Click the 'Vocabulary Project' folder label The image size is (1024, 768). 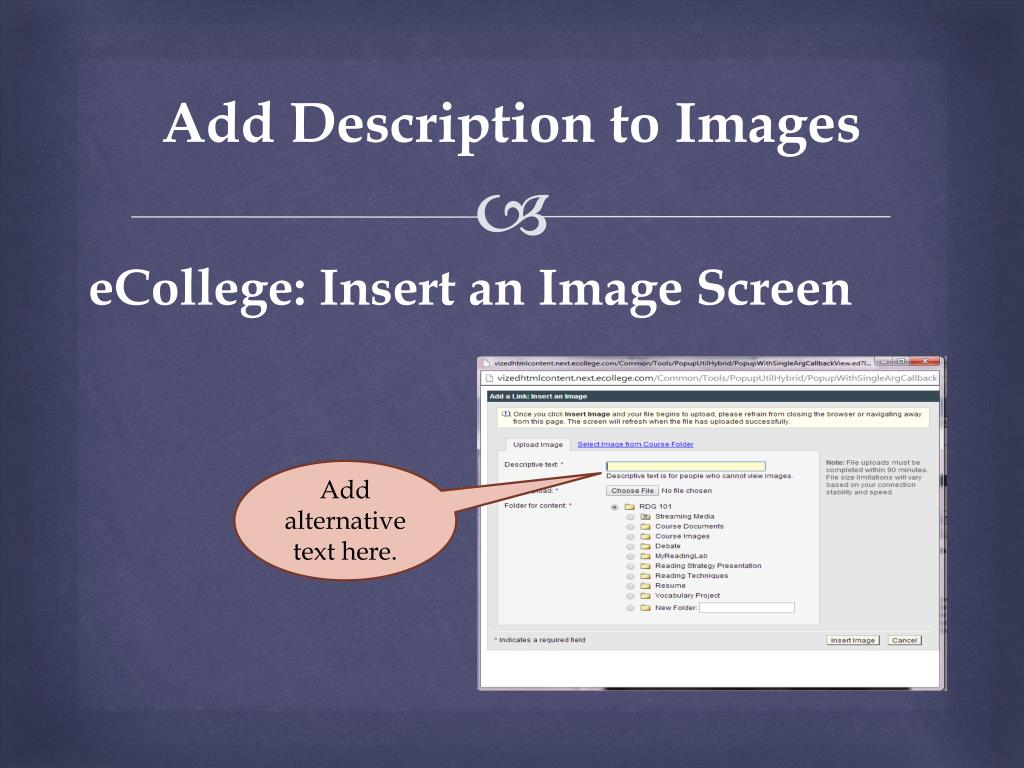(687, 596)
